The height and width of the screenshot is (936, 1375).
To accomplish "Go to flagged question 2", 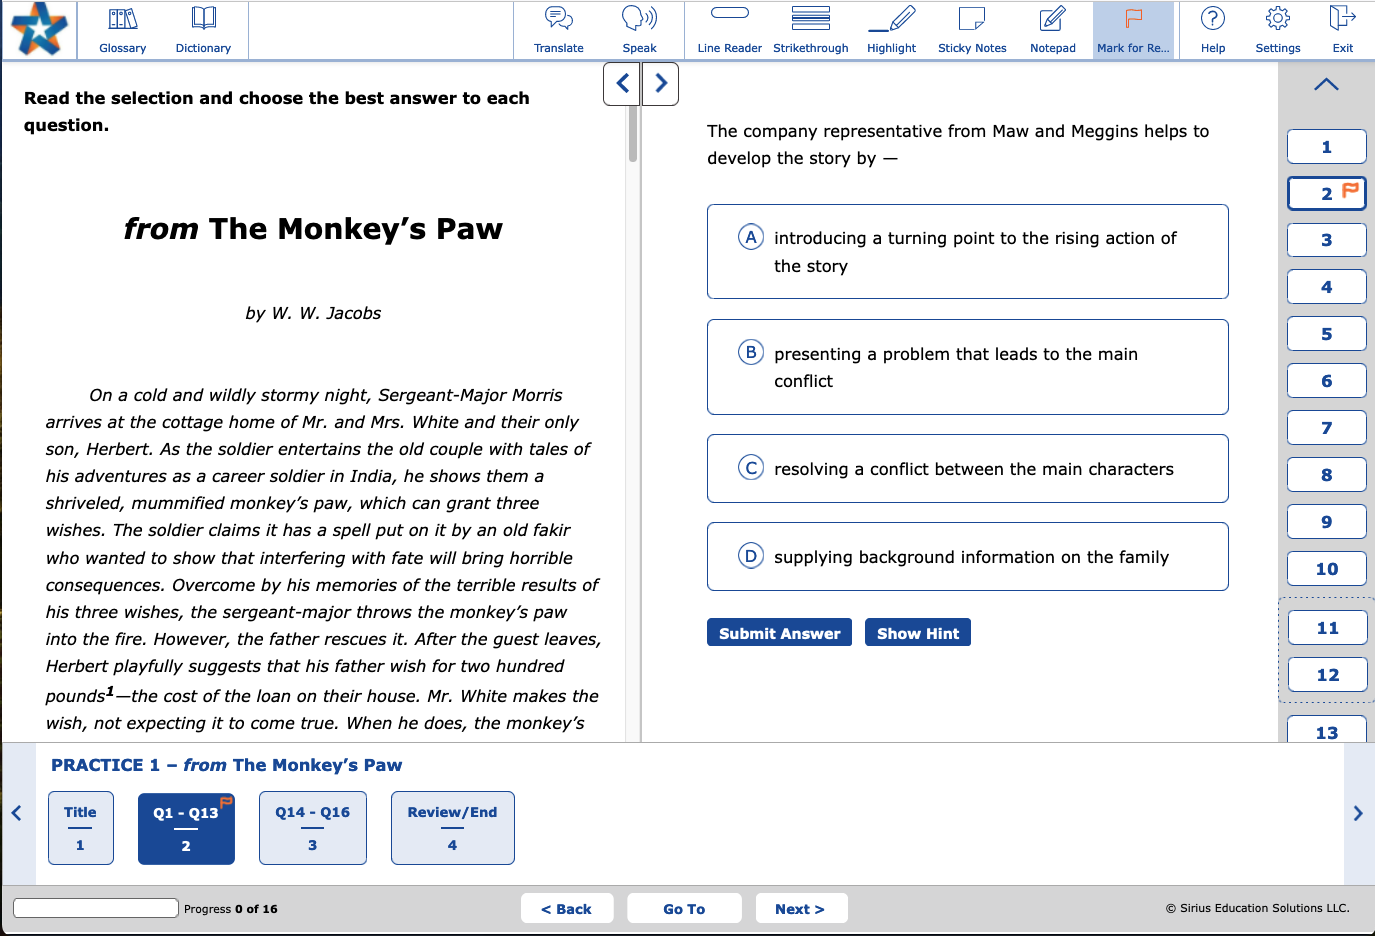I will (1326, 194).
